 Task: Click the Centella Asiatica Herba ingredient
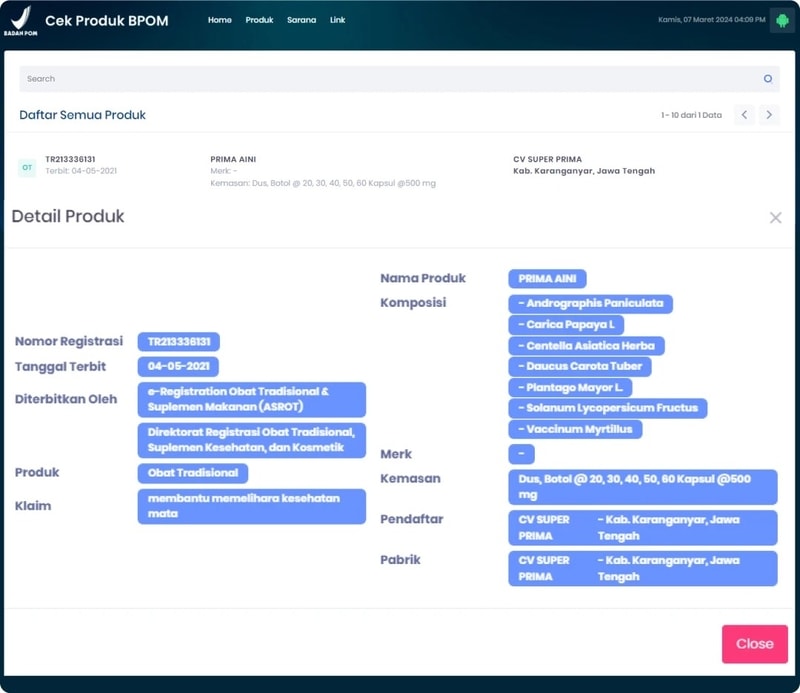pos(587,346)
